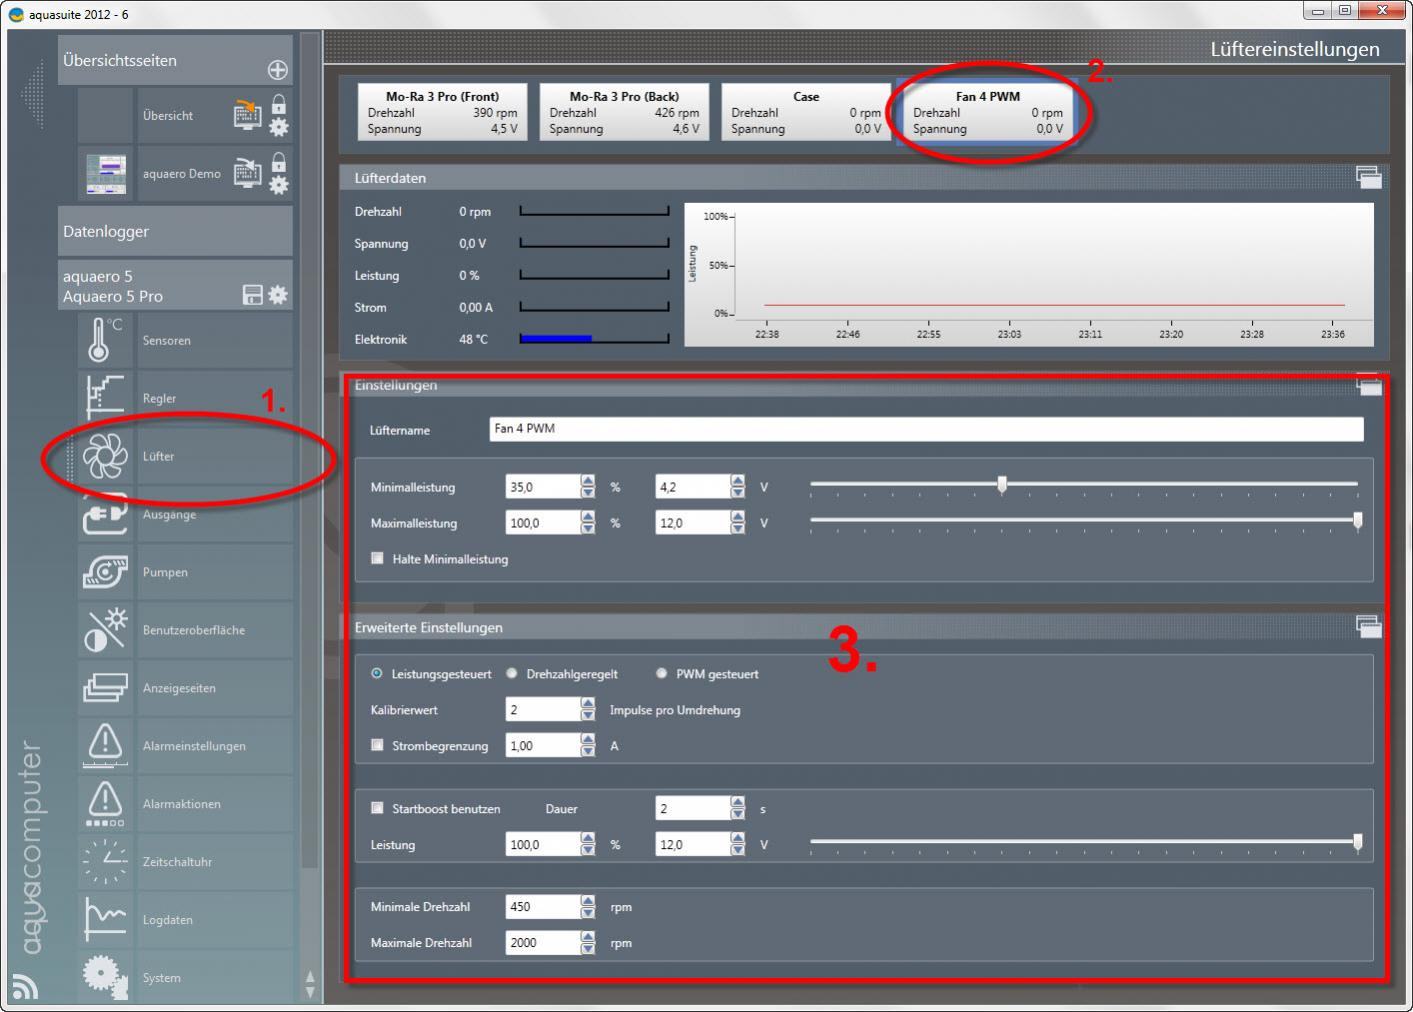
Task: Switch to the Case fan tab
Action: [x=806, y=112]
